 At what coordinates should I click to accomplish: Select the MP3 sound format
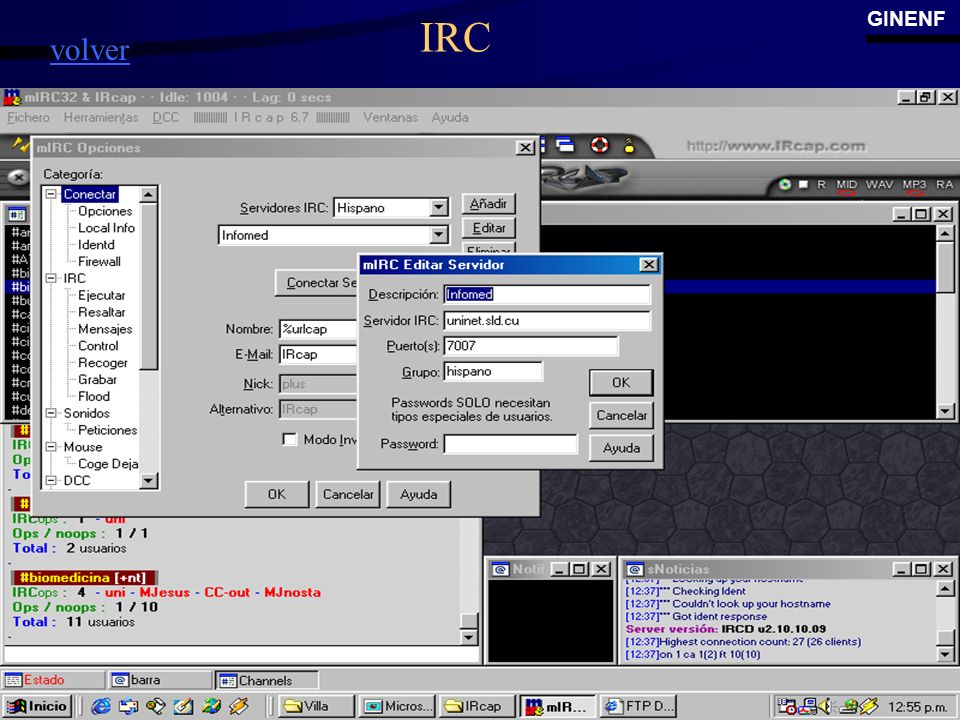click(913, 184)
